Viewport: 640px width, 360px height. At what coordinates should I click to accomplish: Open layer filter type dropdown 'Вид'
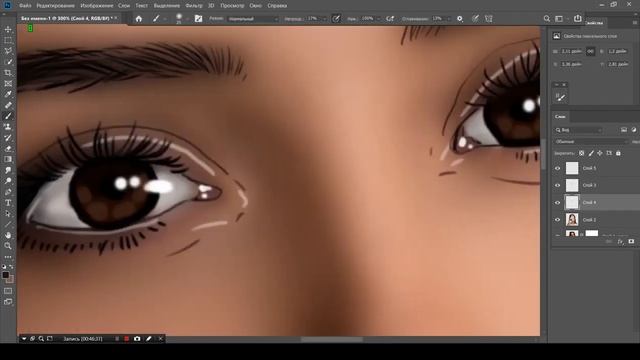pos(578,130)
